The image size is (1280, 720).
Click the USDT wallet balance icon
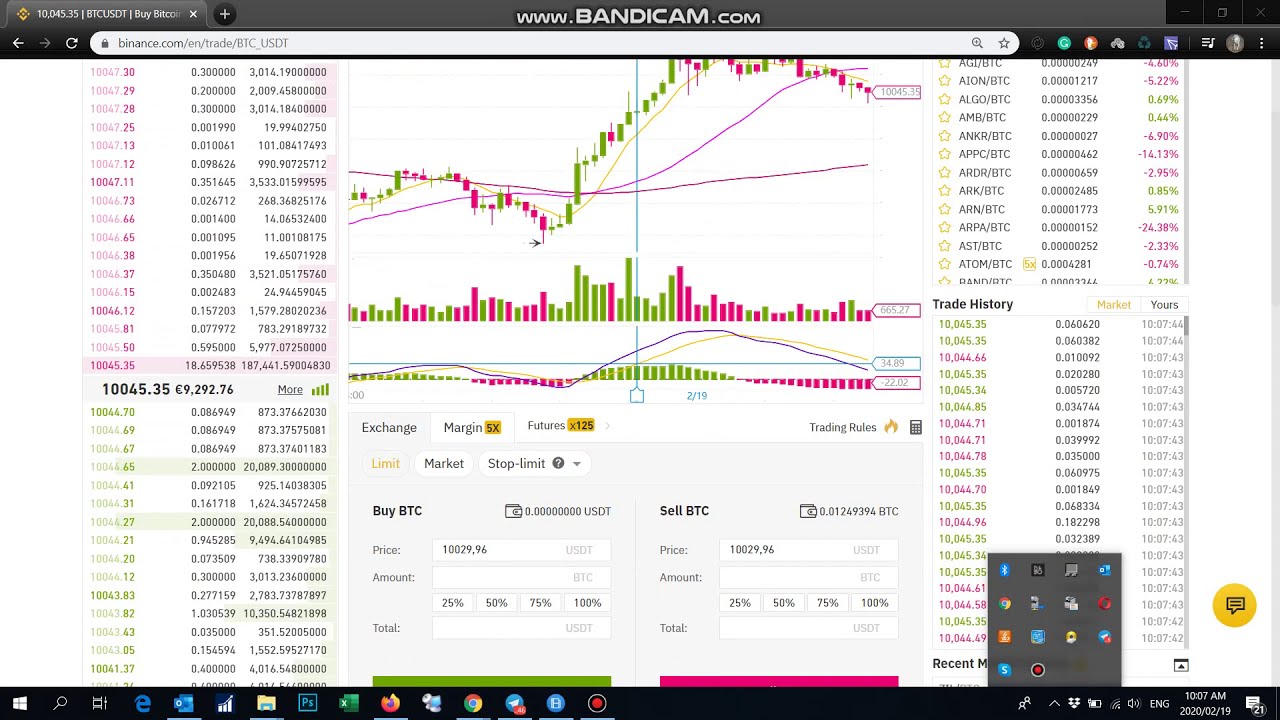(x=513, y=511)
